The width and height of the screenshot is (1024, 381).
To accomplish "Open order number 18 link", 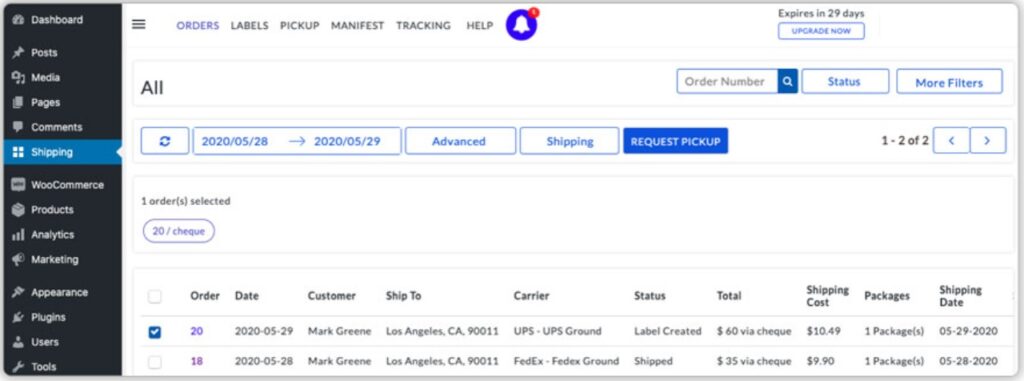I will (x=197, y=361).
